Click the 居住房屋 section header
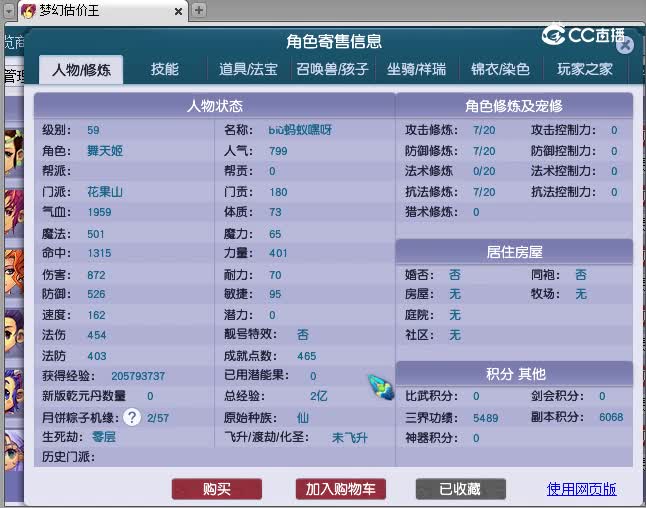The image size is (646, 508). pos(514,252)
